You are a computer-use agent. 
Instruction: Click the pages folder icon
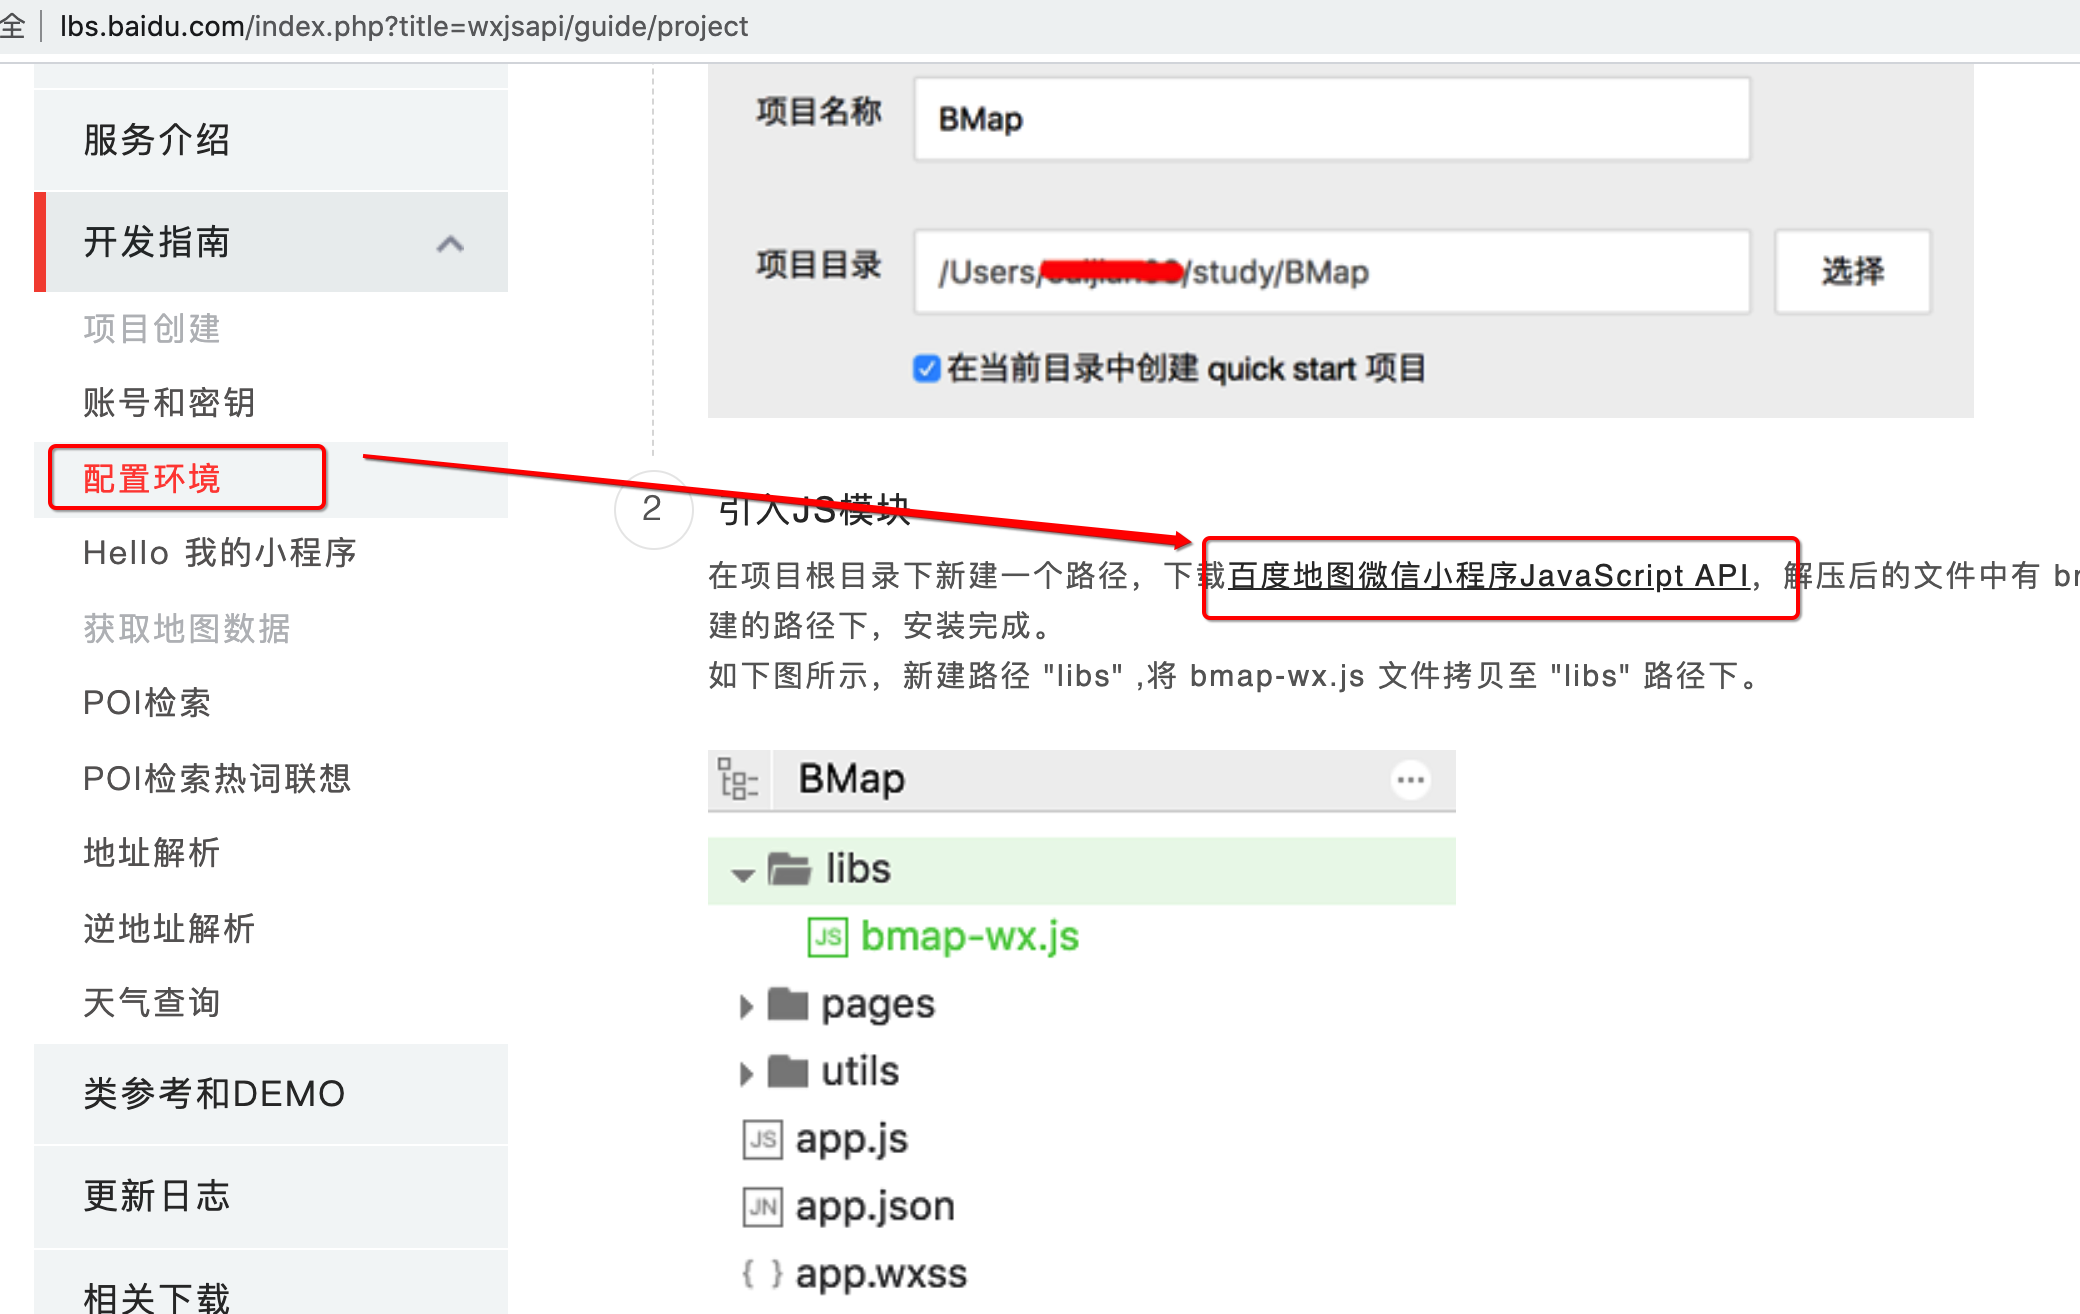coord(787,1004)
